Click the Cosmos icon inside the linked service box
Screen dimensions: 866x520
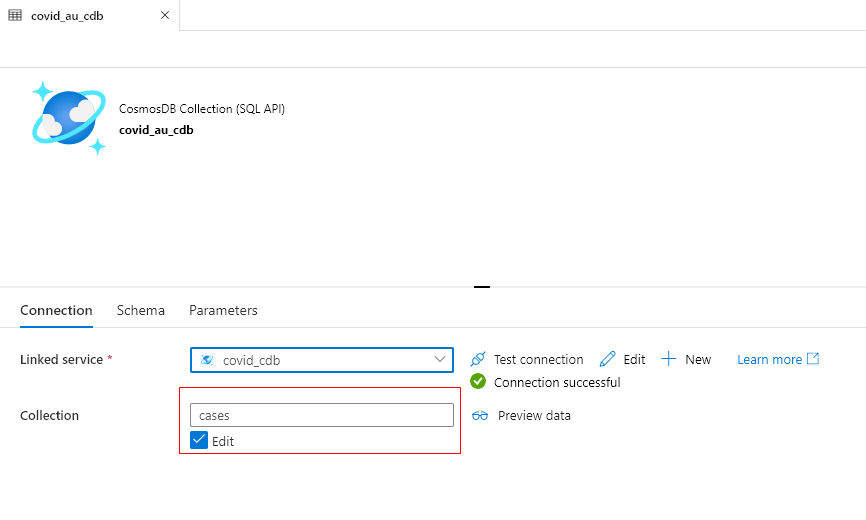[207, 360]
